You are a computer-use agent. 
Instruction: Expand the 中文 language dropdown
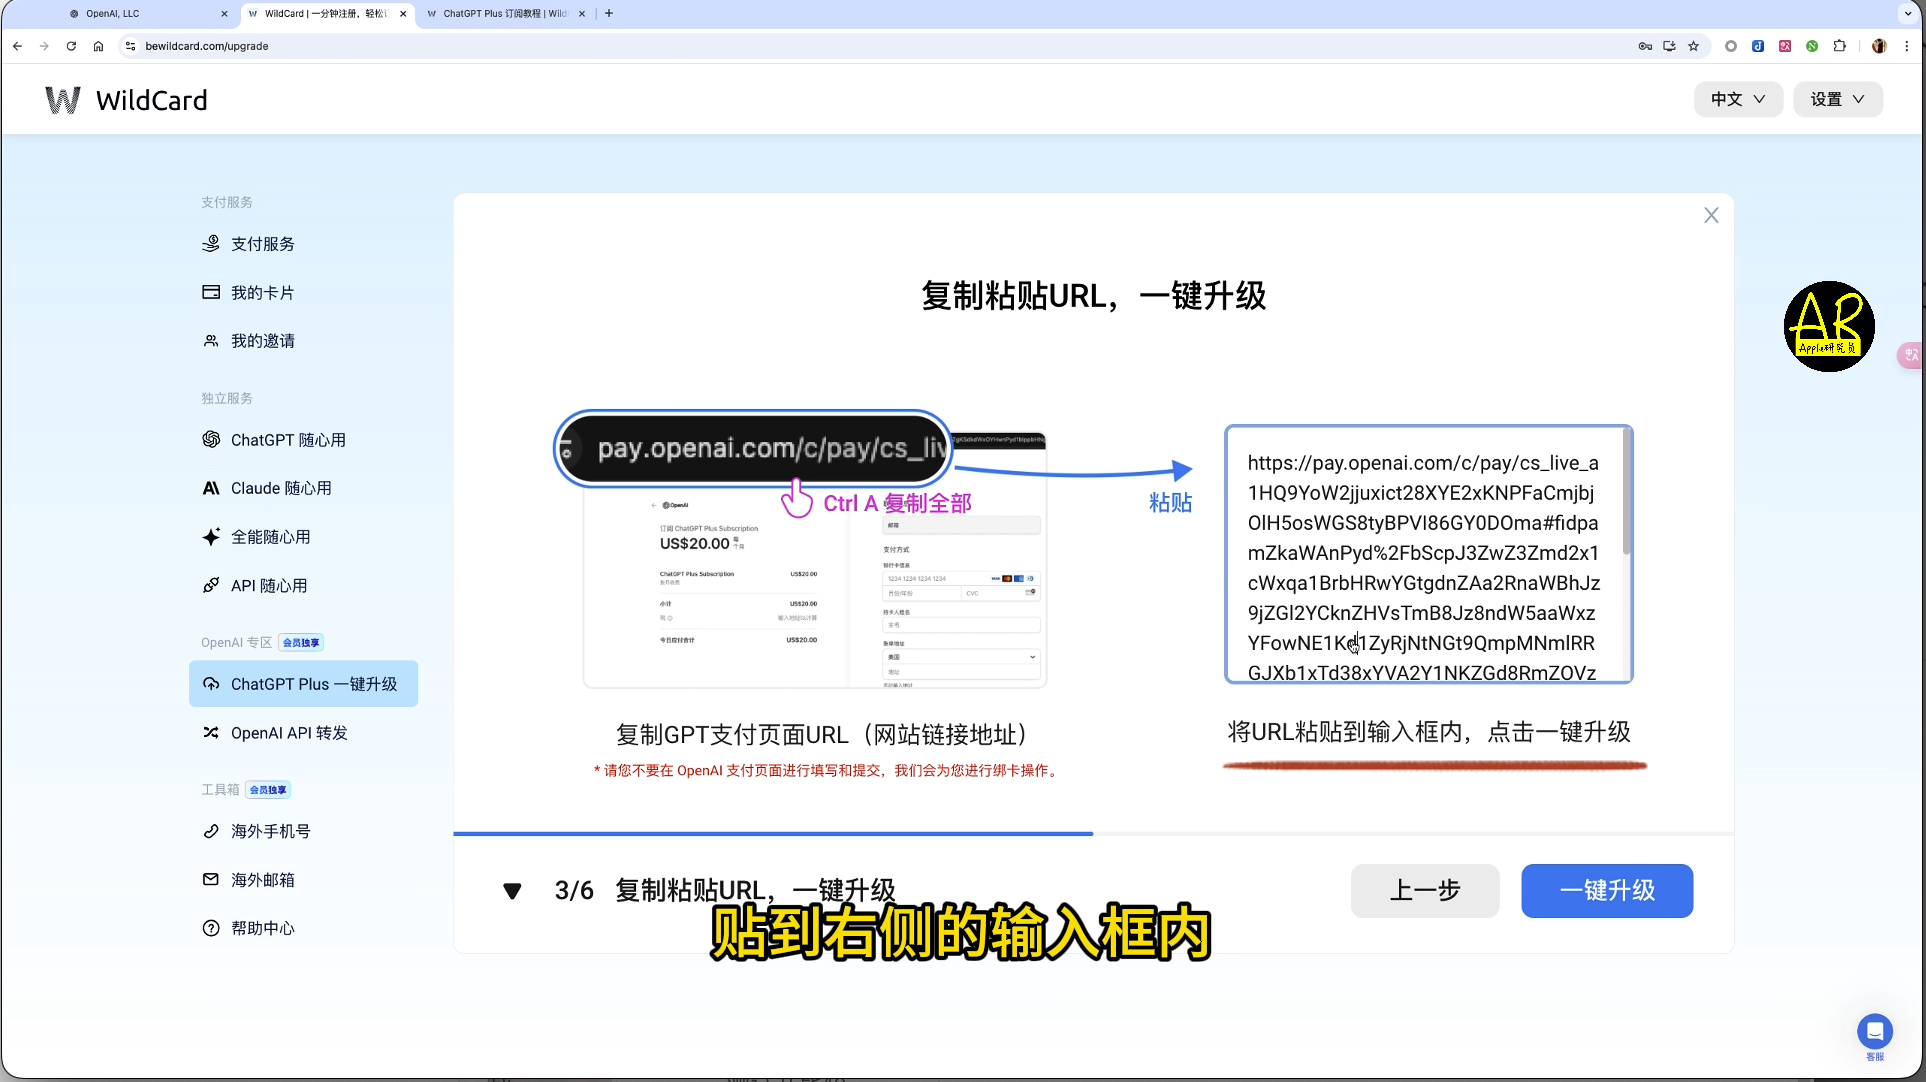point(1738,99)
